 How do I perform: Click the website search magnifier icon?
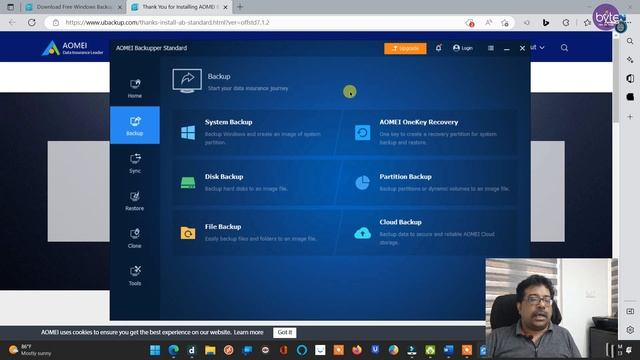pyautogui.click(x=564, y=48)
